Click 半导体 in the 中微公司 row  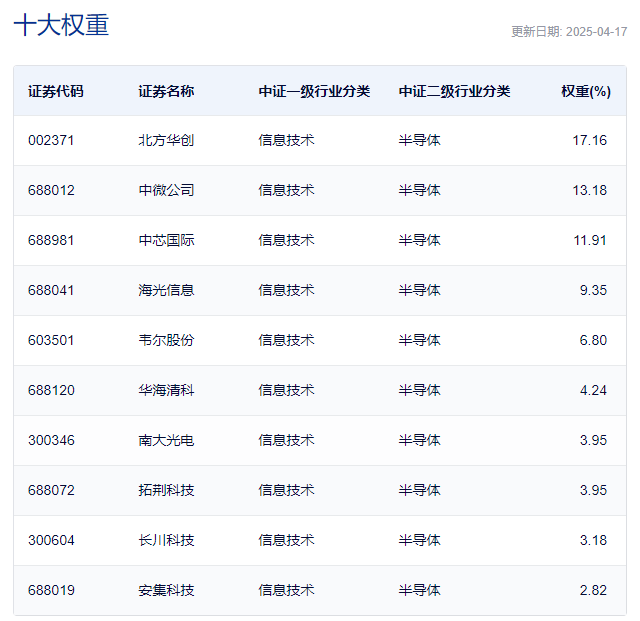[420, 190]
